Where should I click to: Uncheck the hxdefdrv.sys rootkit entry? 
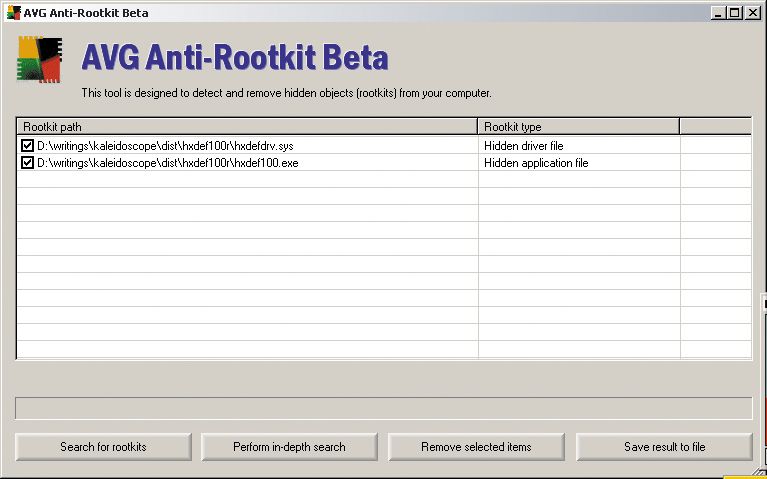tap(28, 146)
